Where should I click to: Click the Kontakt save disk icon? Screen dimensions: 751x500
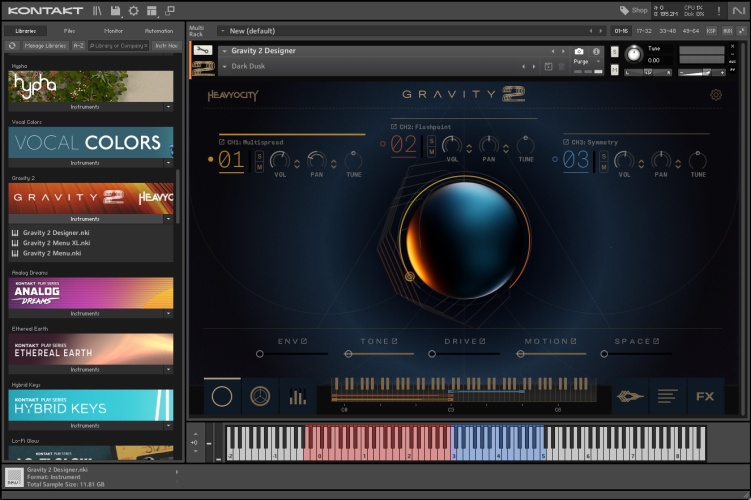pos(116,11)
